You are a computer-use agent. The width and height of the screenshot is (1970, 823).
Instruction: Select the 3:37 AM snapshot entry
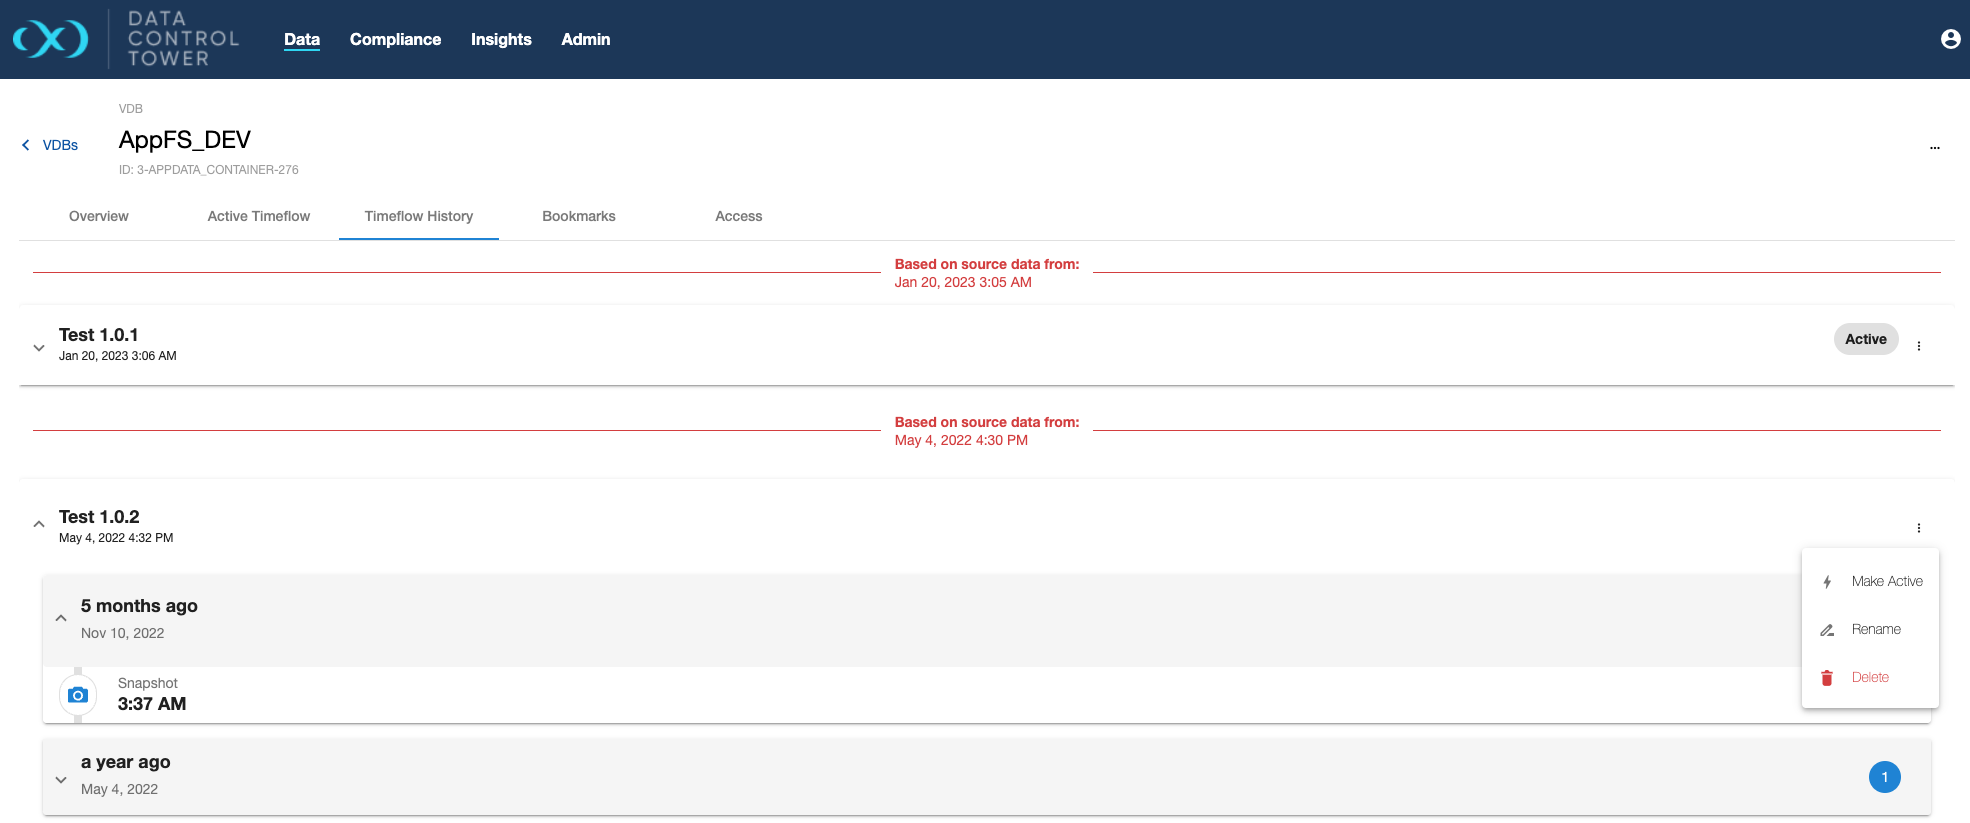click(152, 695)
